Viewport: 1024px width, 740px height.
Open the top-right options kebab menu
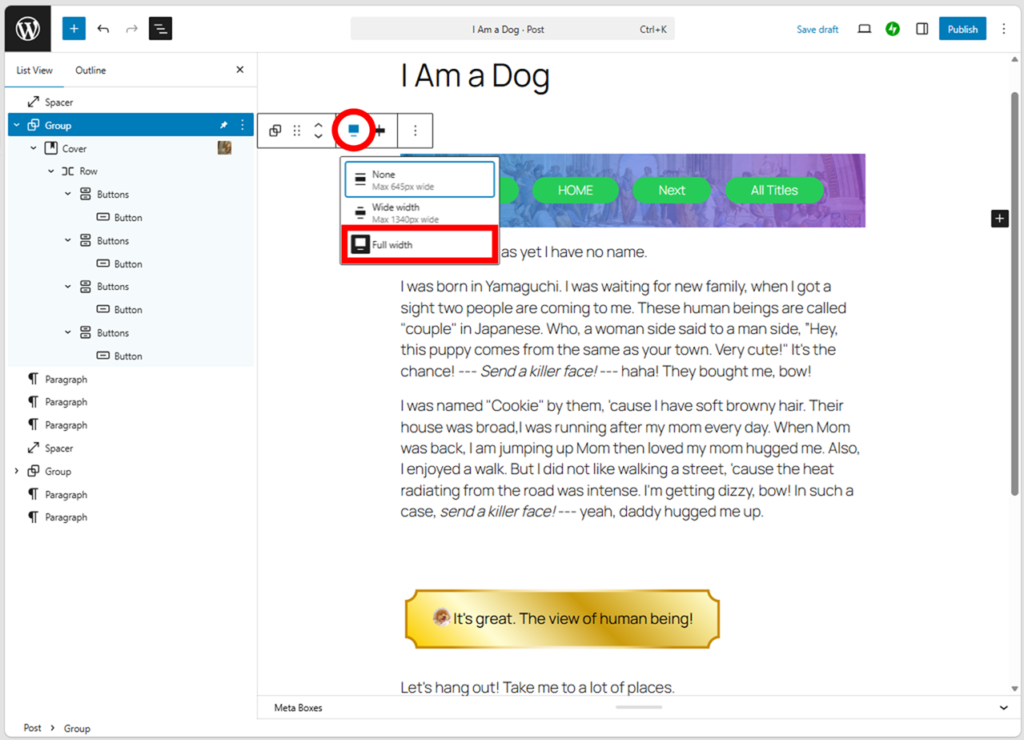point(1004,29)
